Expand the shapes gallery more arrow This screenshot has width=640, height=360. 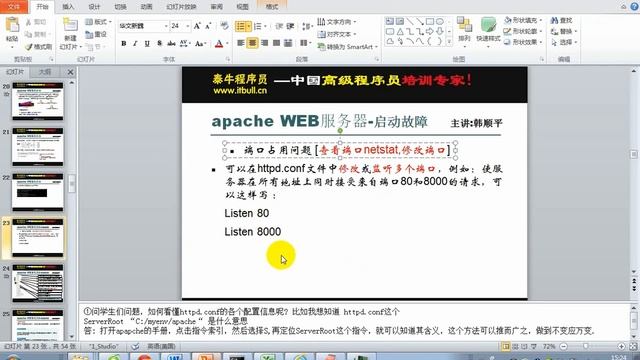[x=449, y=42]
